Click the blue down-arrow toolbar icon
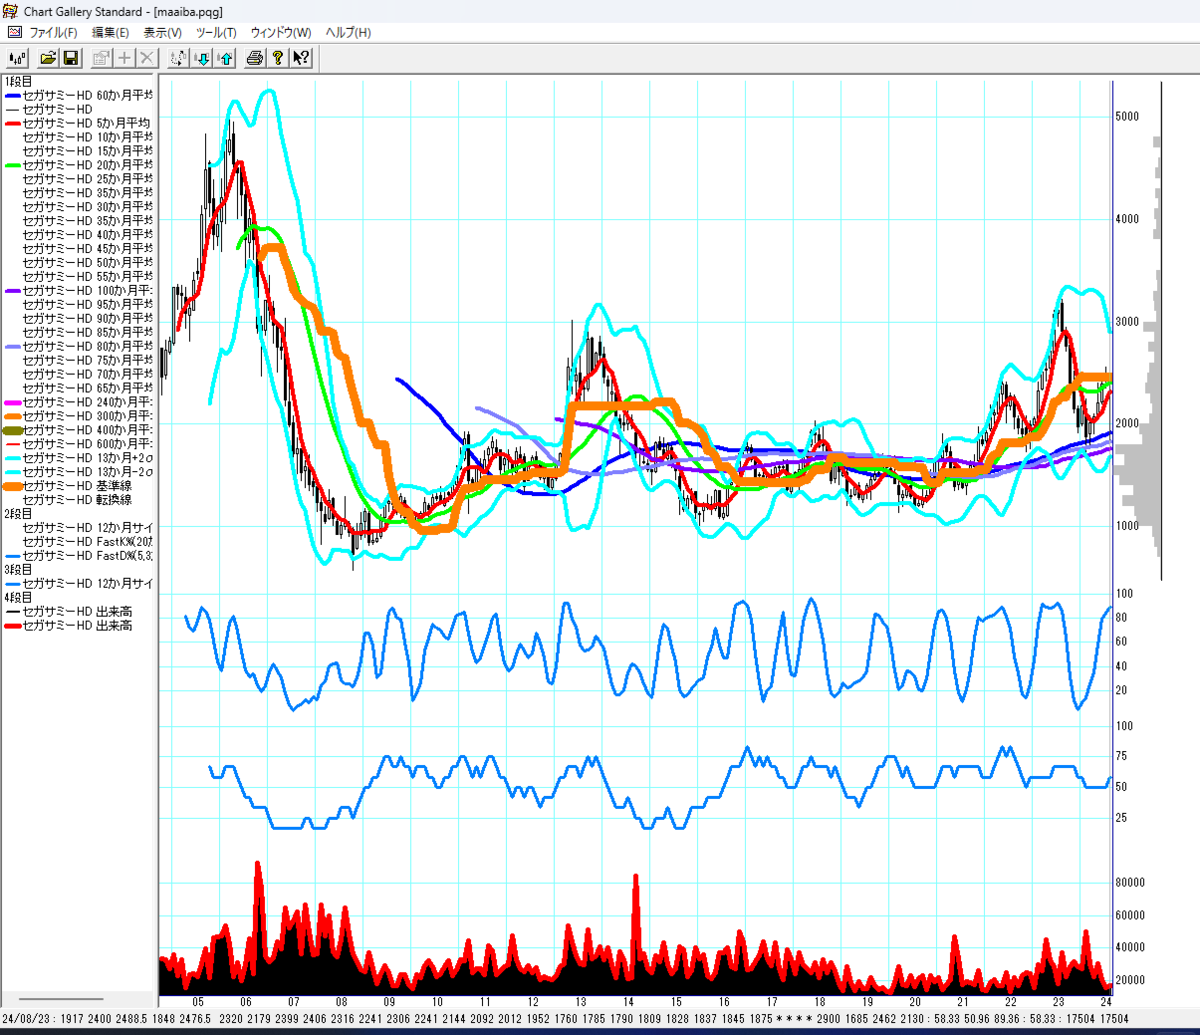The image size is (1200, 1035). pos(202,58)
